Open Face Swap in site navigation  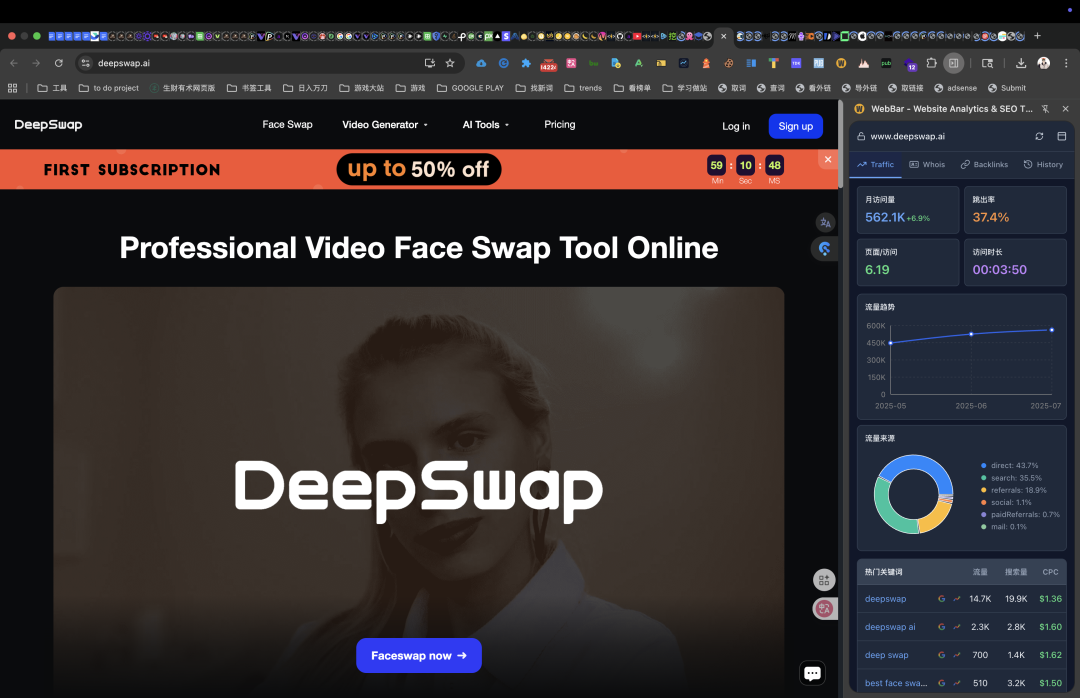coord(287,125)
